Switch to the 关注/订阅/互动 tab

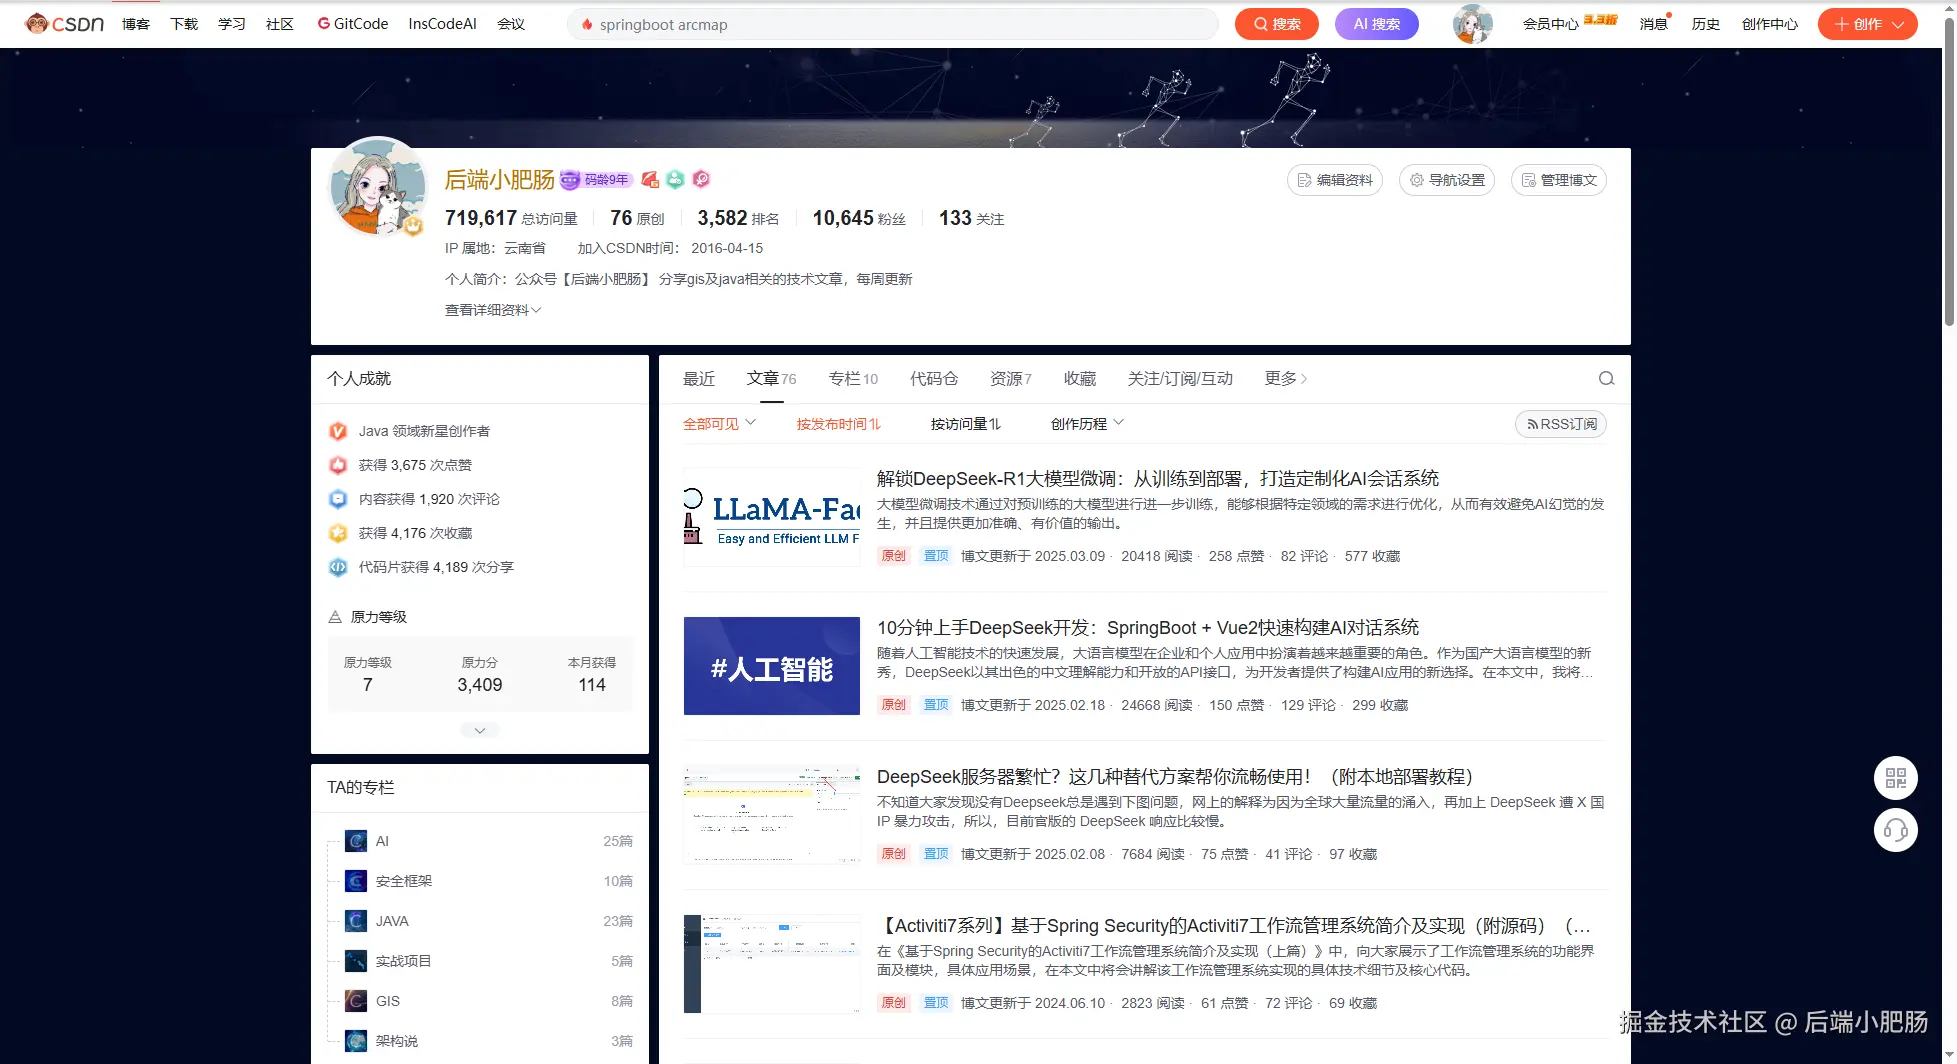click(1180, 378)
